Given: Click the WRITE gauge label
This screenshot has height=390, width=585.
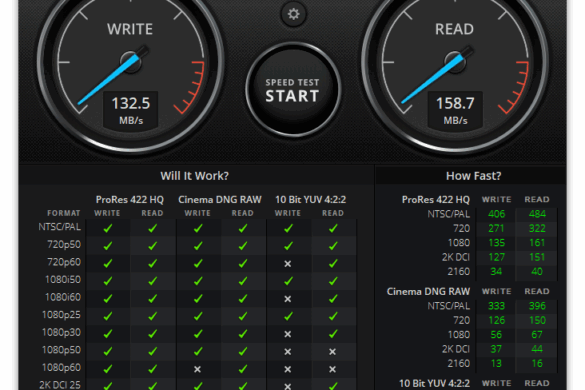Looking at the screenshot, I should [130, 29].
